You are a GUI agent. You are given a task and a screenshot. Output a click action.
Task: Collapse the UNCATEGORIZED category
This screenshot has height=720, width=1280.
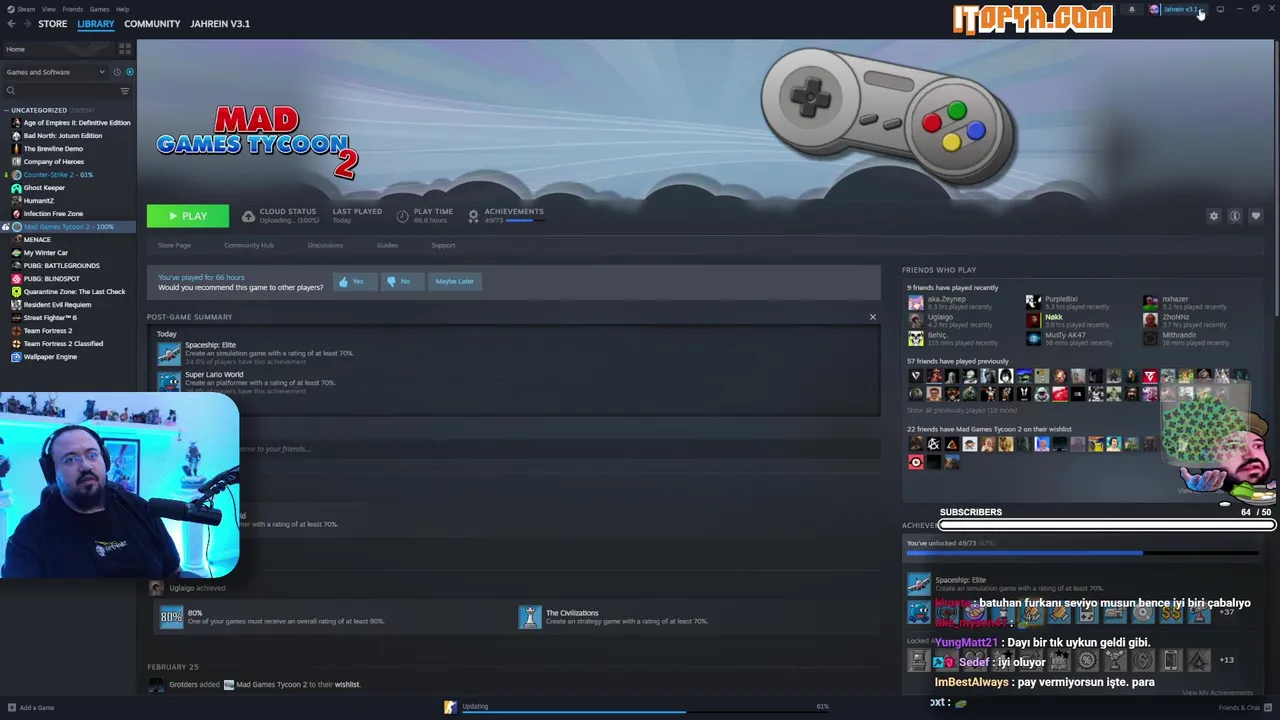click(38, 110)
